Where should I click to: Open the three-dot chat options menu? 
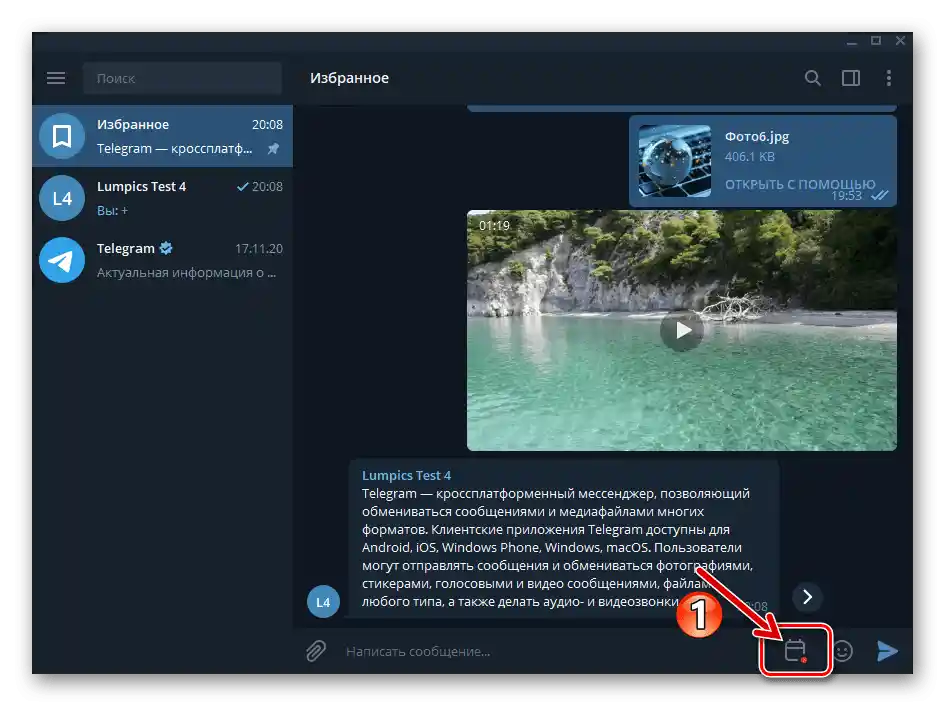click(891, 77)
